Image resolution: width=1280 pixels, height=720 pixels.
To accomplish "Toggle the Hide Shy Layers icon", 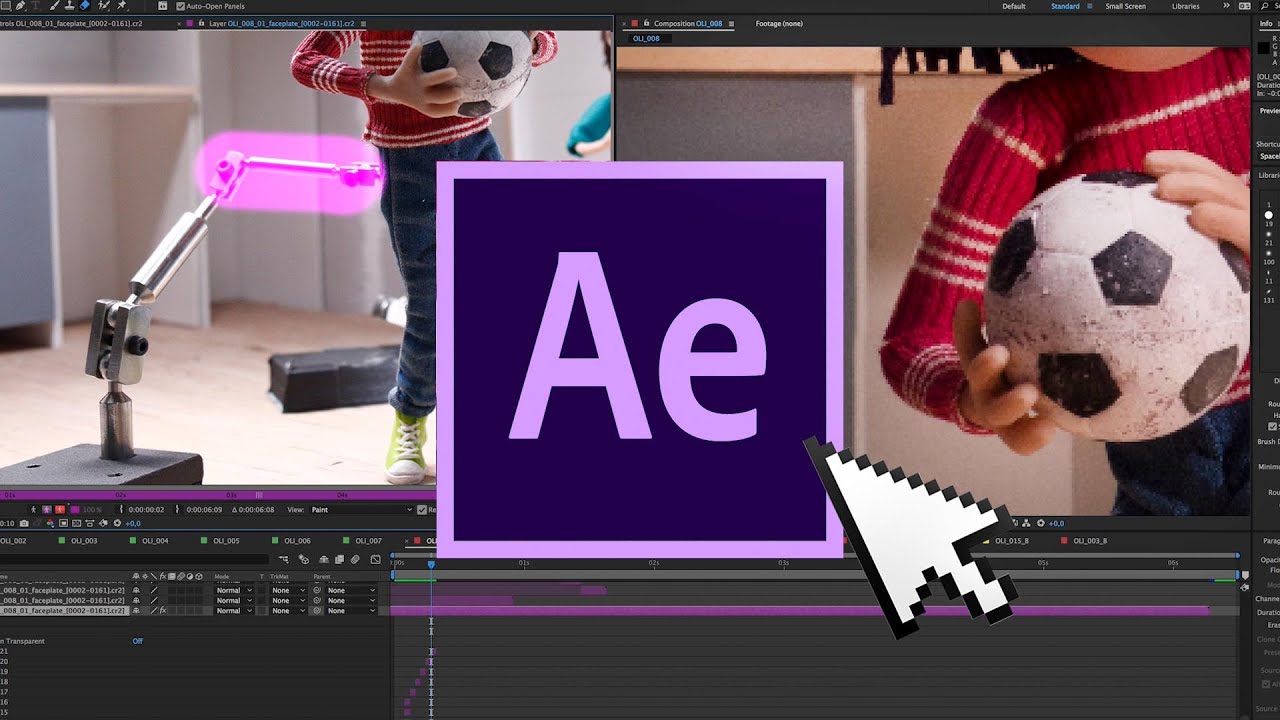I will click(x=323, y=559).
